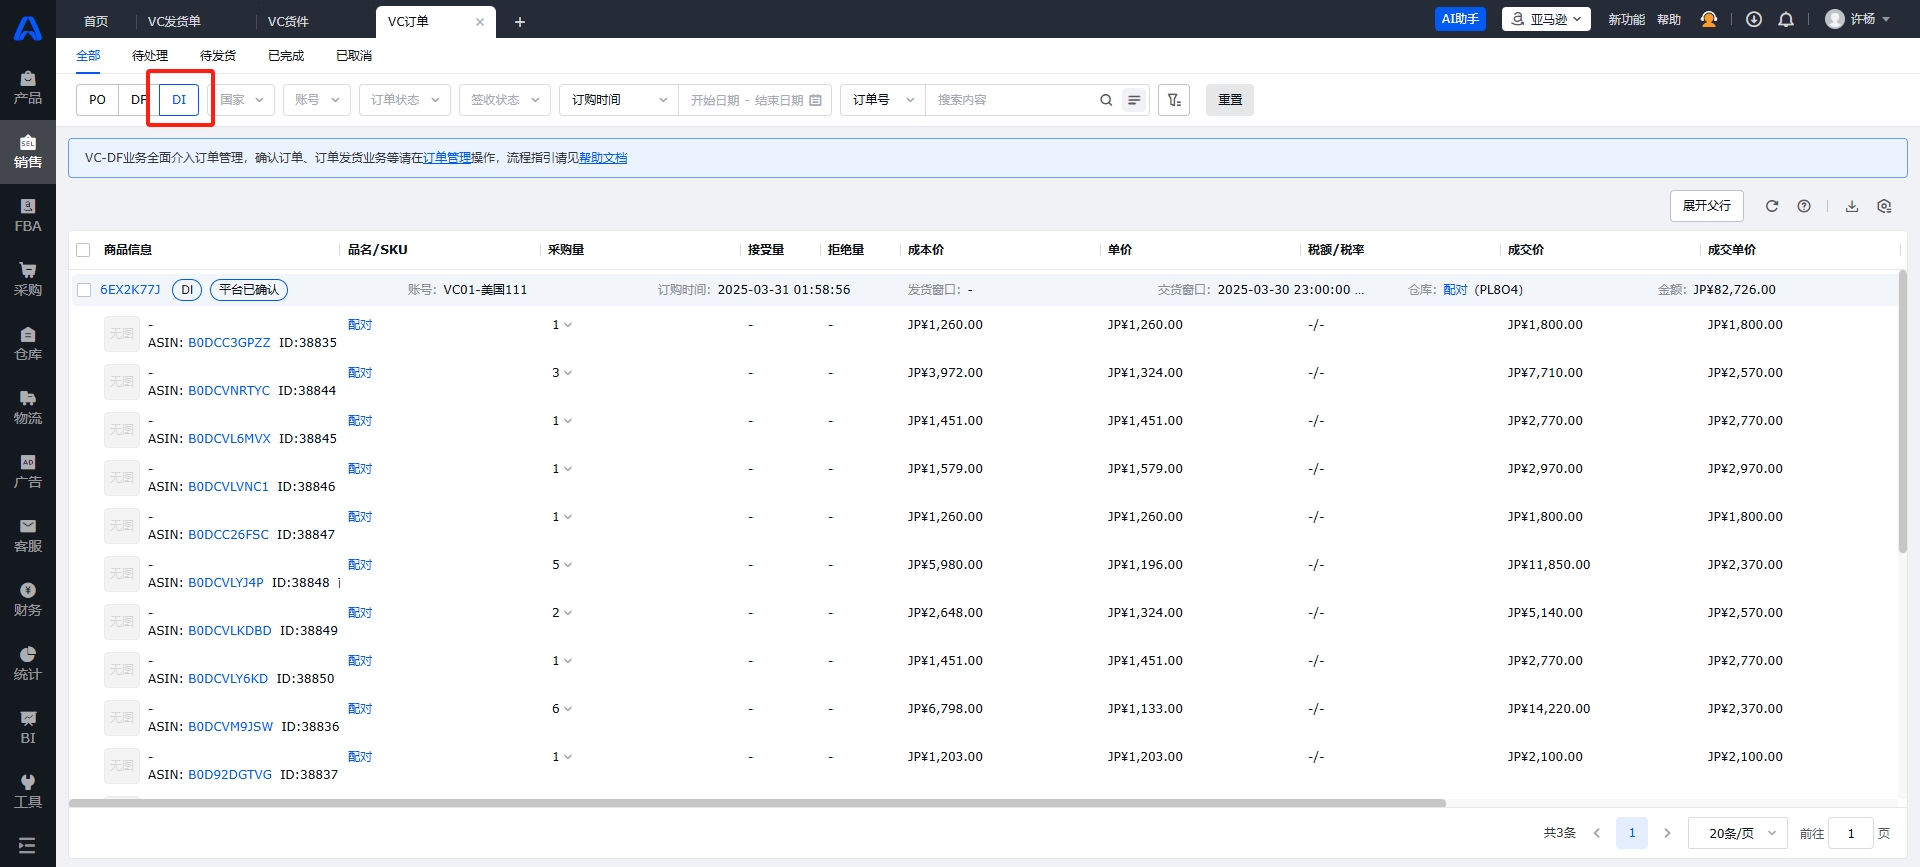1920x867 pixels.
Task: Click the export download icon above table
Action: click(x=1852, y=206)
